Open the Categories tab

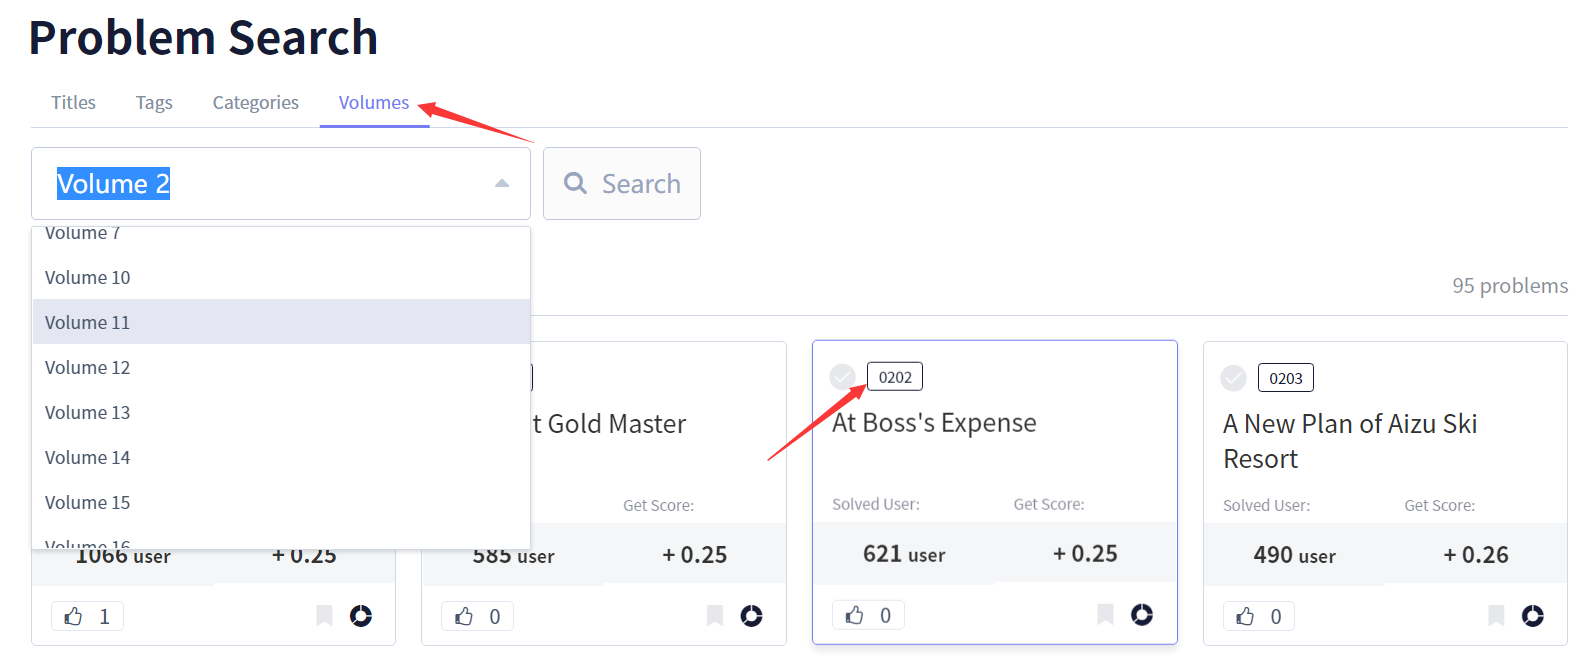[255, 103]
